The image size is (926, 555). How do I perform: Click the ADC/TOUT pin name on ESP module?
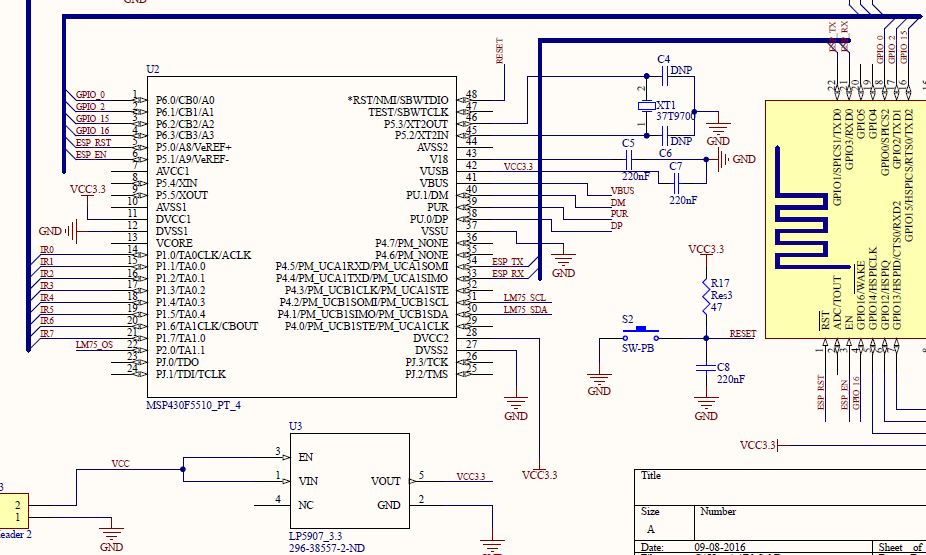coord(837,302)
